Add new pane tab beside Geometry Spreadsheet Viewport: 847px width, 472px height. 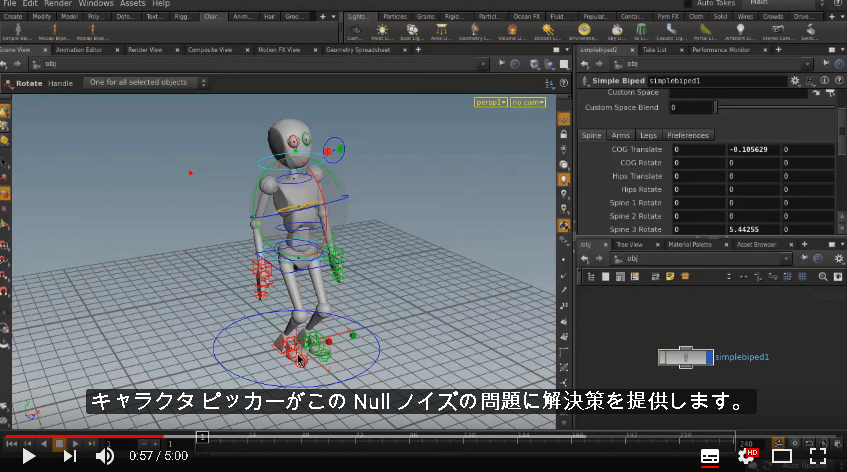pyautogui.click(x=418, y=50)
